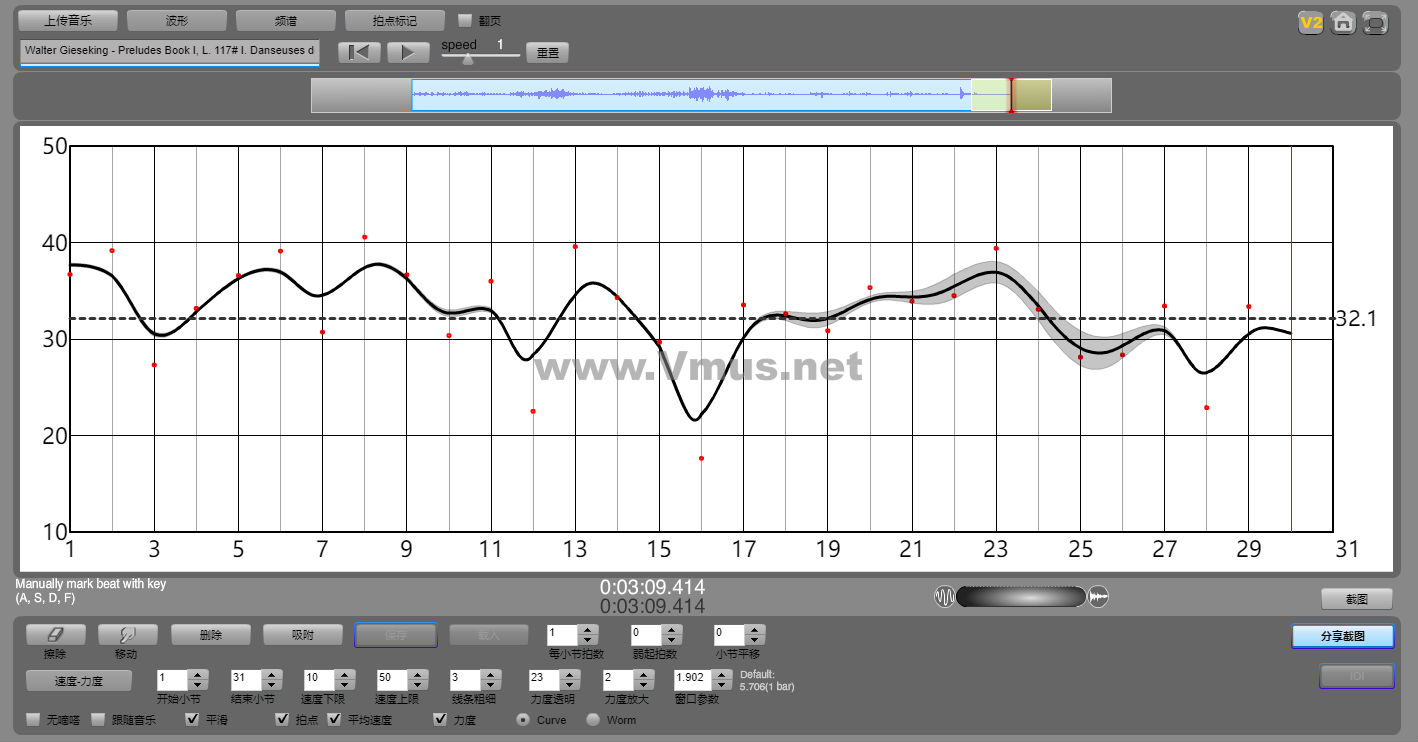Screen dimensions: 1418x742
Task: Open the 频谱 spectrum view
Action: [286, 20]
